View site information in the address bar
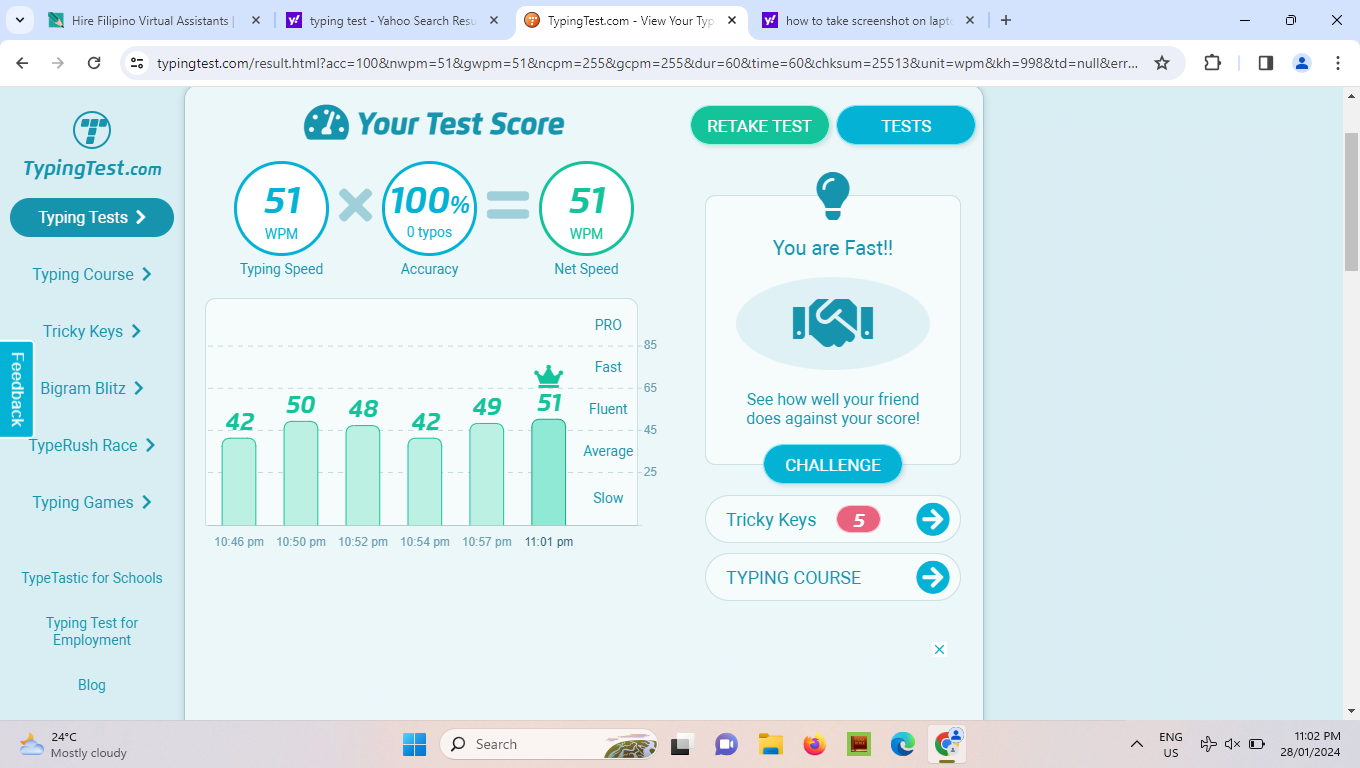1360x768 pixels. (x=138, y=63)
